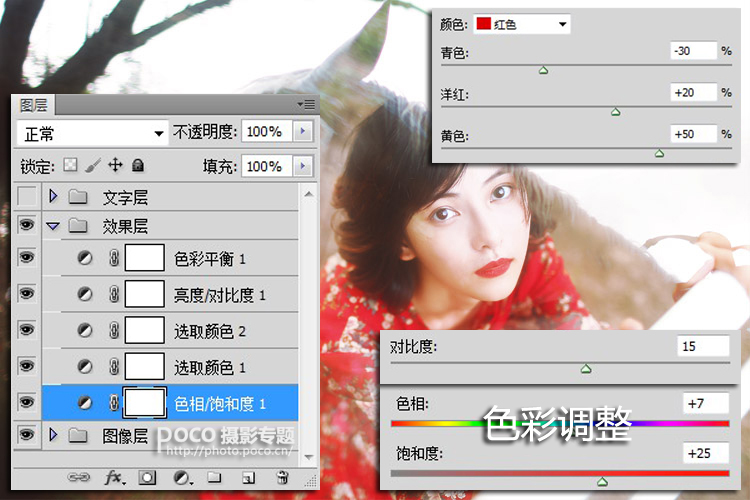This screenshot has height=500, width=750.
Task: Click the lock transparent pixels icon
Action: [x=70, y=166]
